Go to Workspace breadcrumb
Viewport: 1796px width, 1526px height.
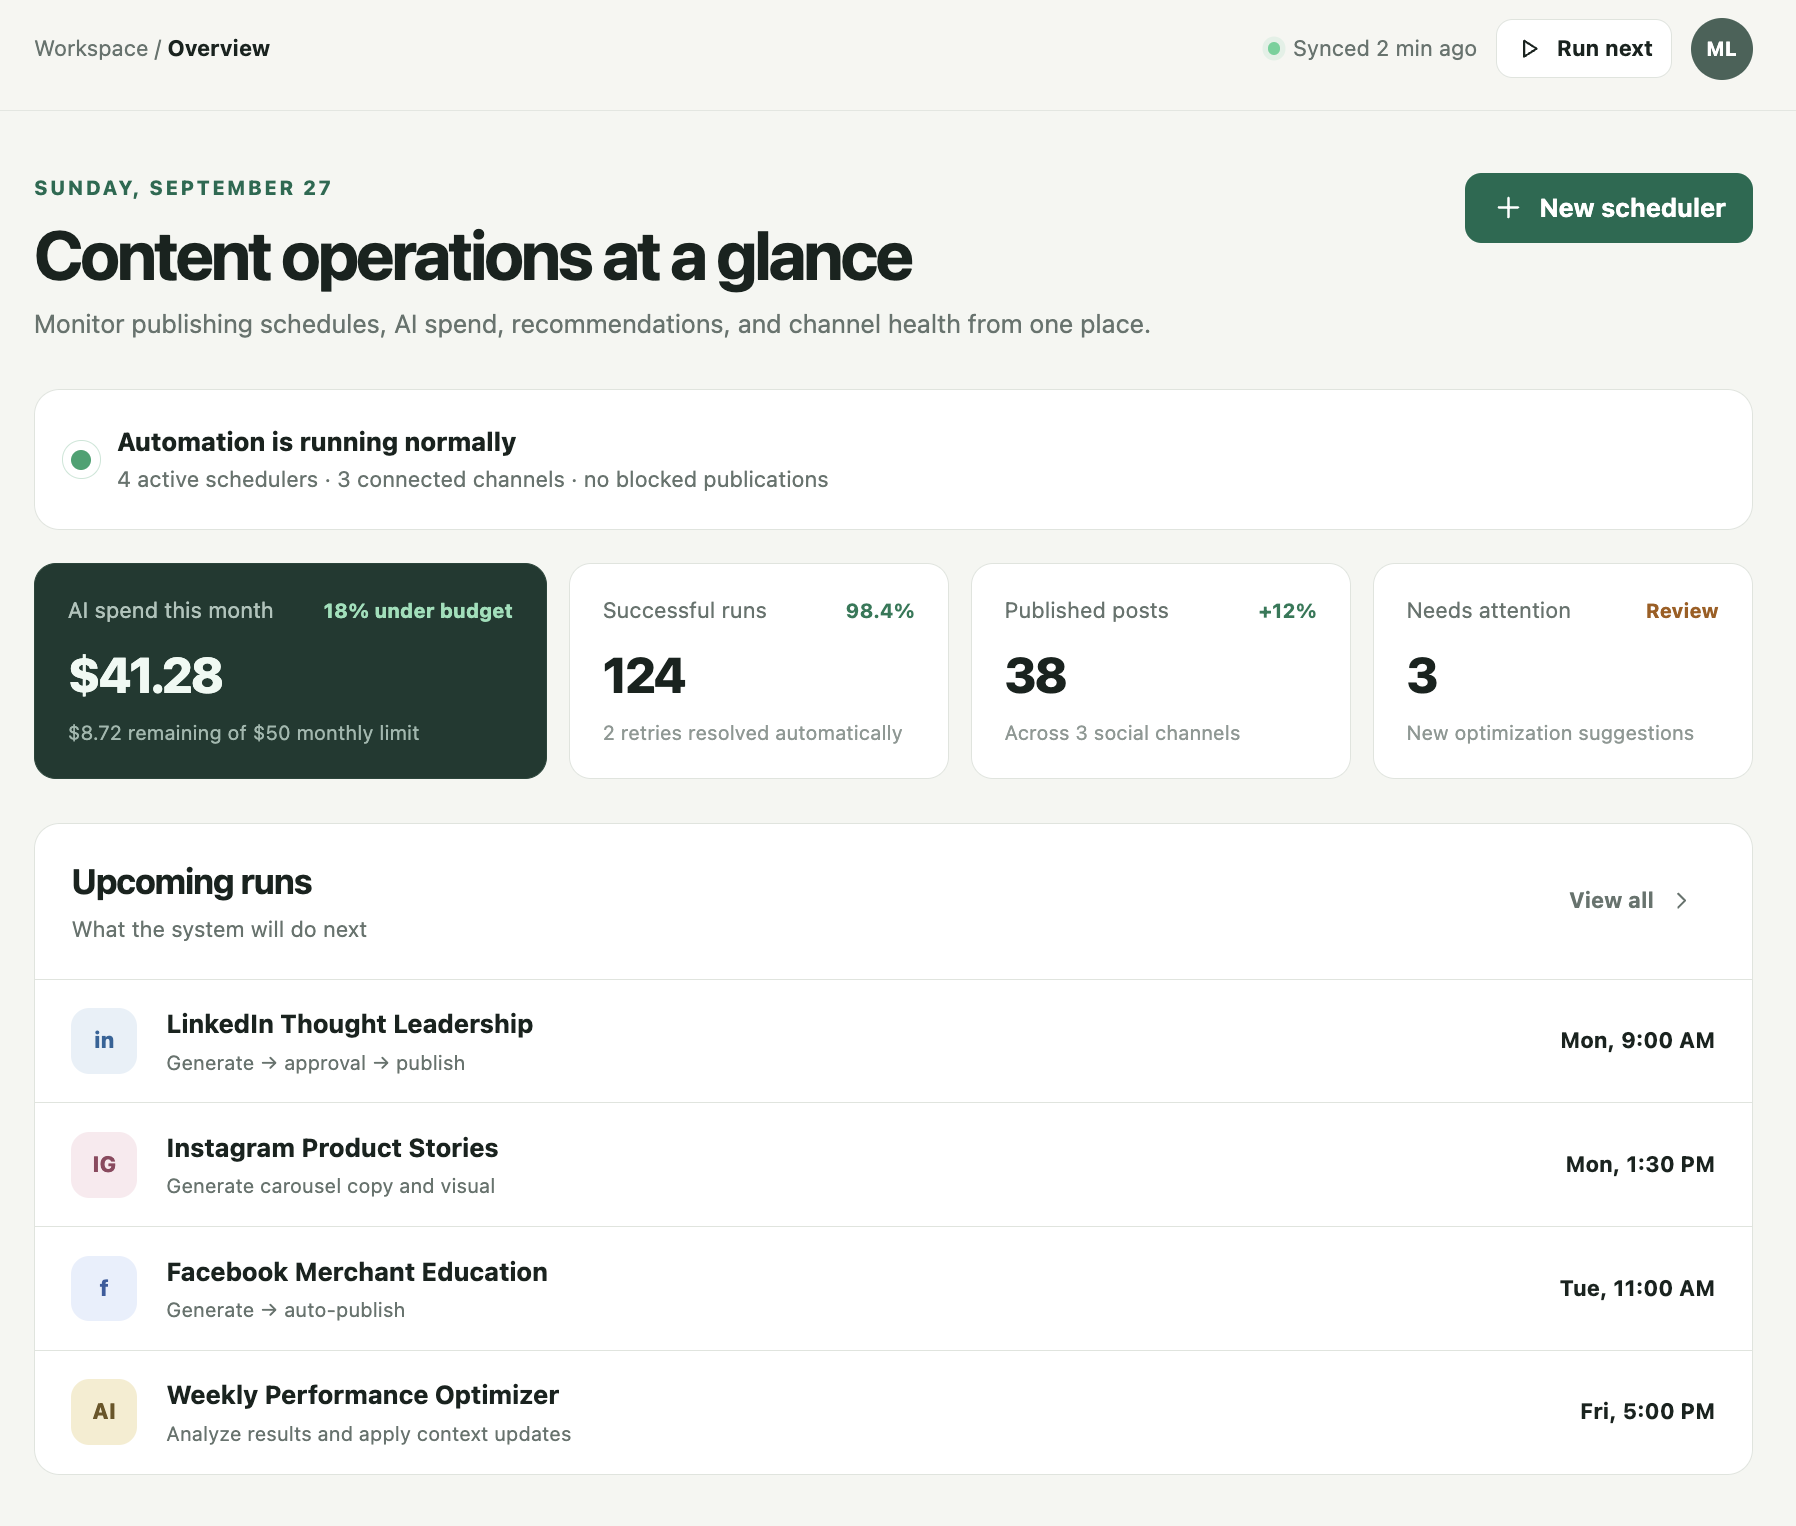pyautogui.click(x=91, y=49)
